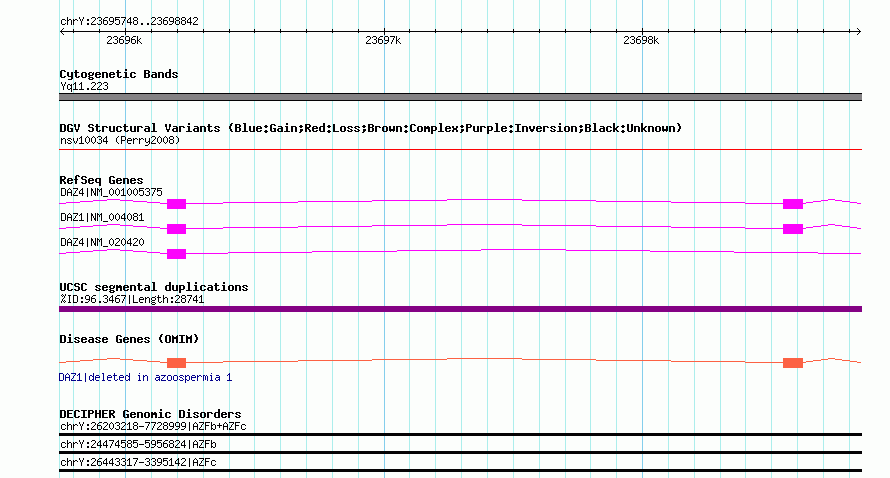The height and width of the screenshot is (478, 890).
Task: Click the chrY:26443317-3395142|AZFc label
Action: [138, 463]
